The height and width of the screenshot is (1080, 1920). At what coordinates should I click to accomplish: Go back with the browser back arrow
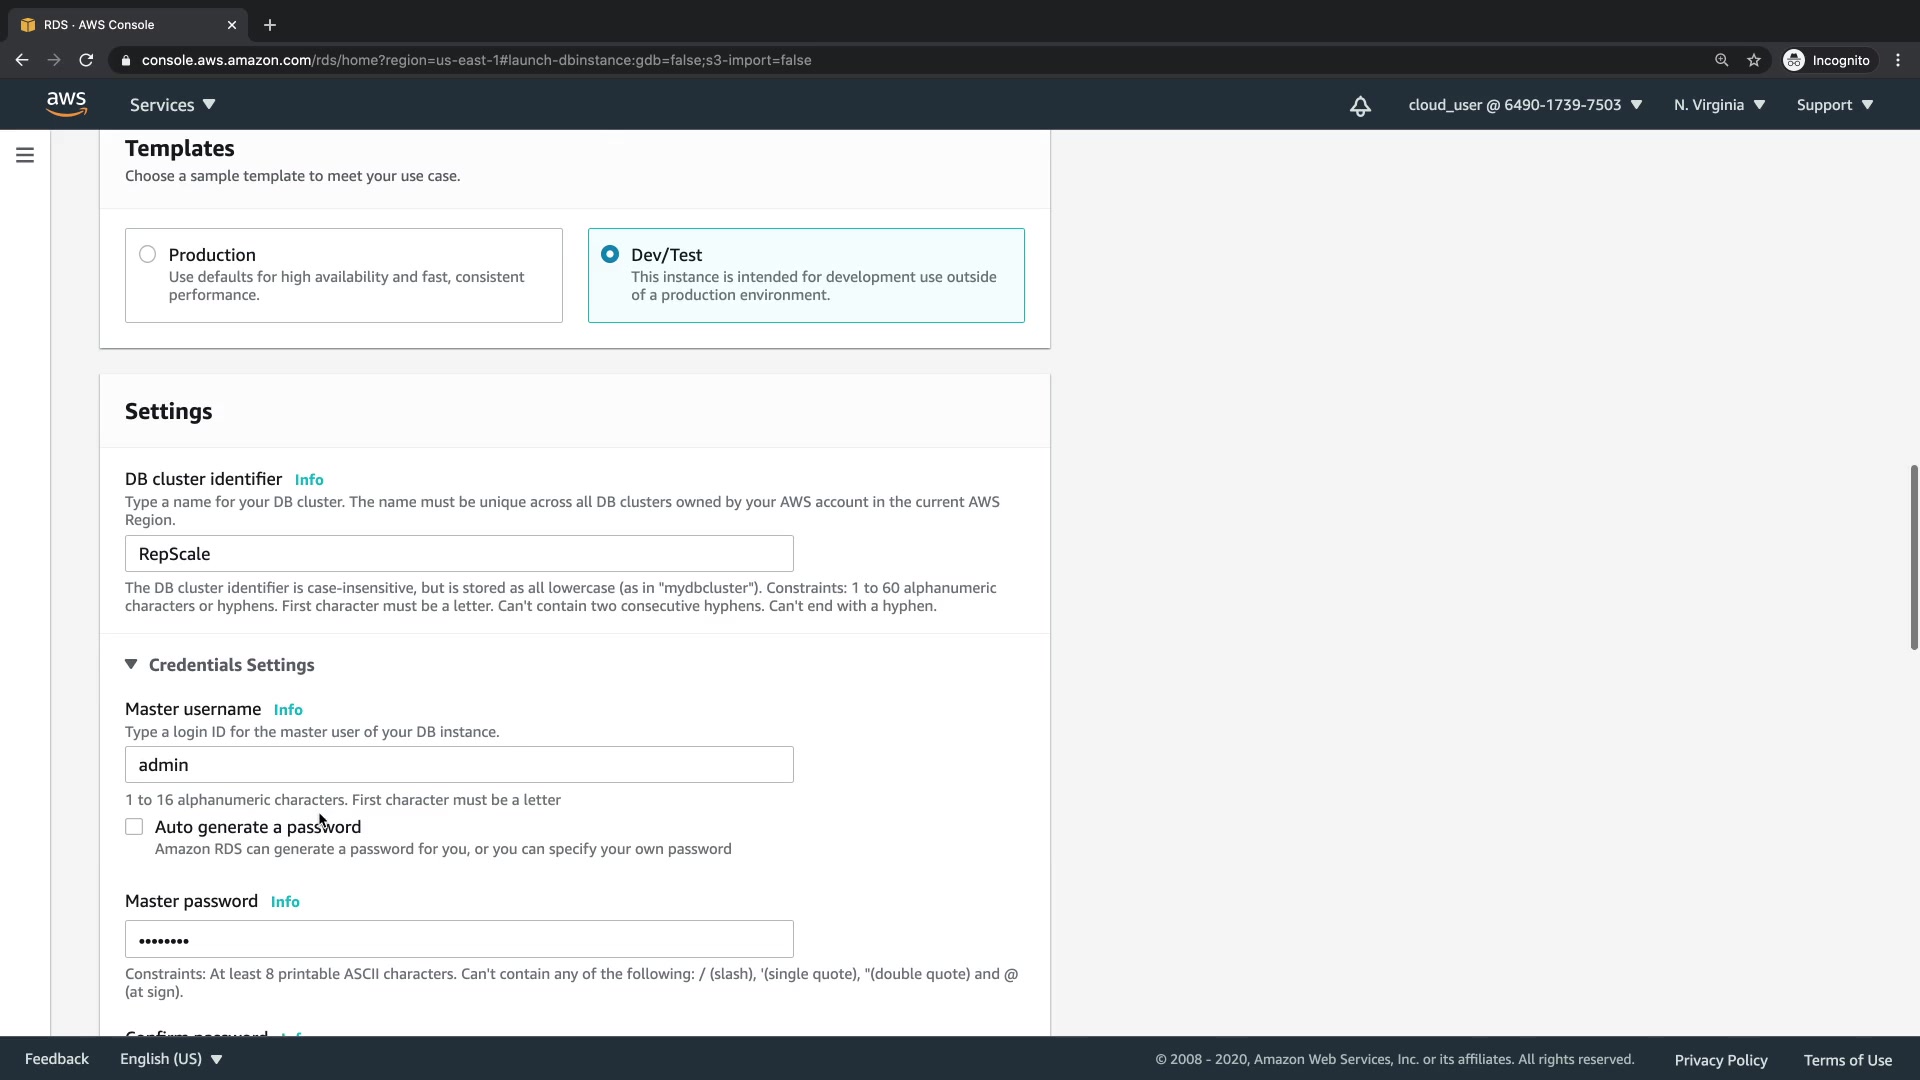pos(22,60)
